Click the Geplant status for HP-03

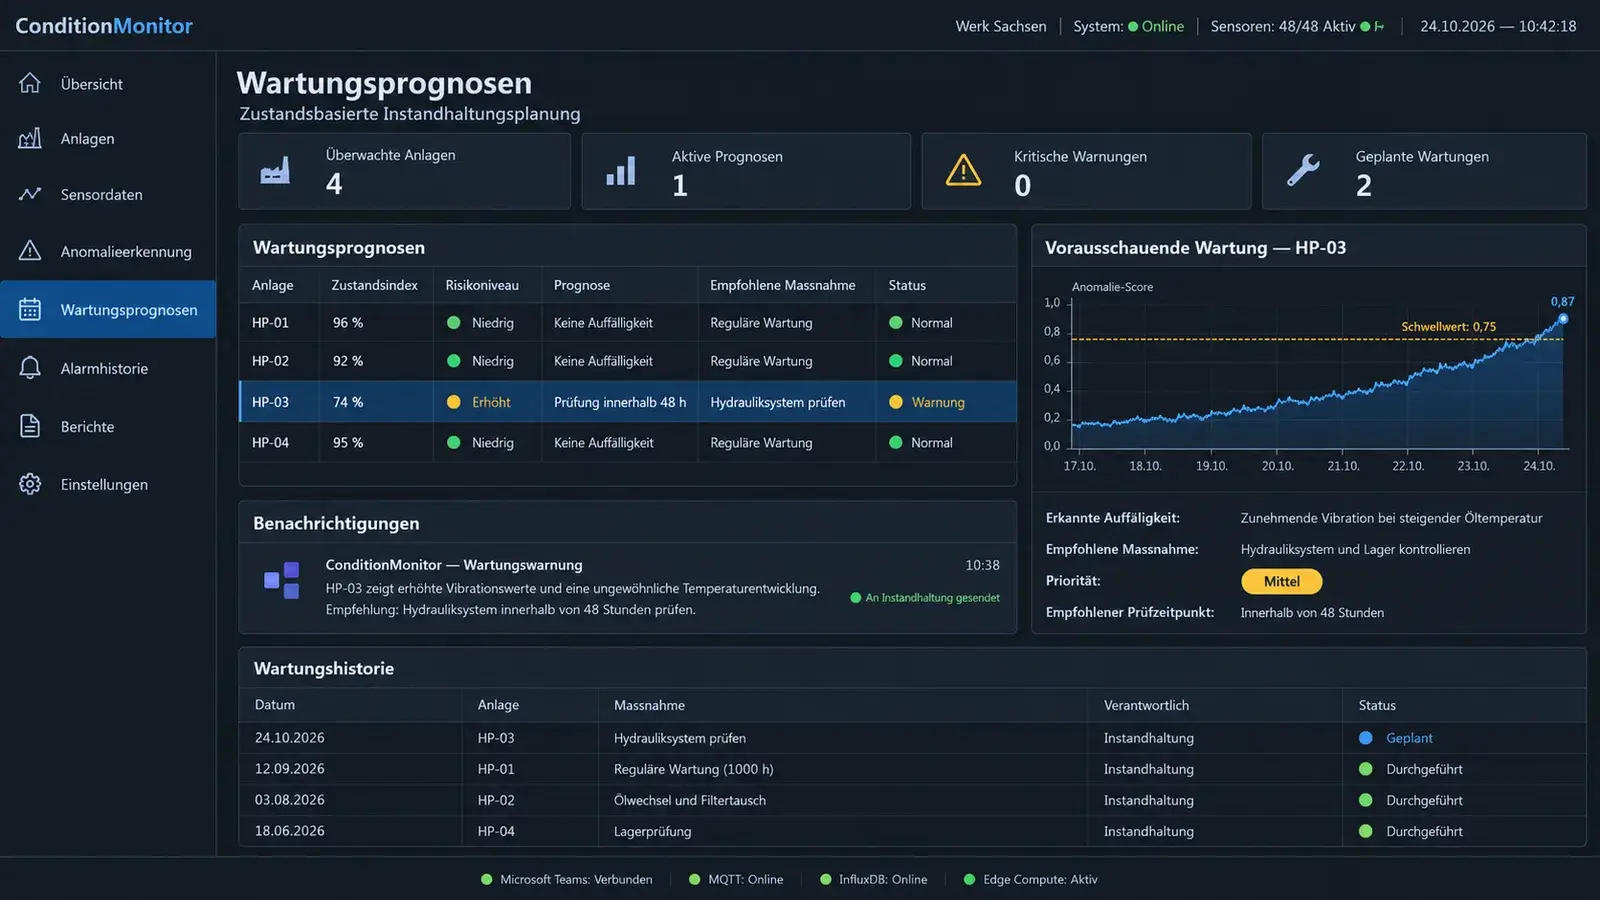point(1396,738)
